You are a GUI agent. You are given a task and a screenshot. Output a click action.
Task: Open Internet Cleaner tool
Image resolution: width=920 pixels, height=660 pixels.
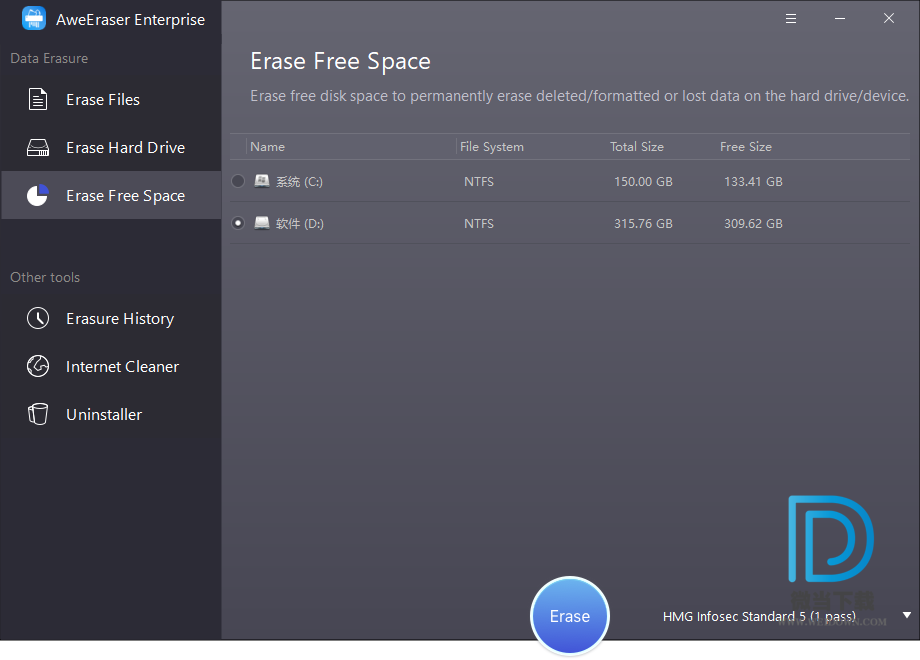click(x=111, y=367)
